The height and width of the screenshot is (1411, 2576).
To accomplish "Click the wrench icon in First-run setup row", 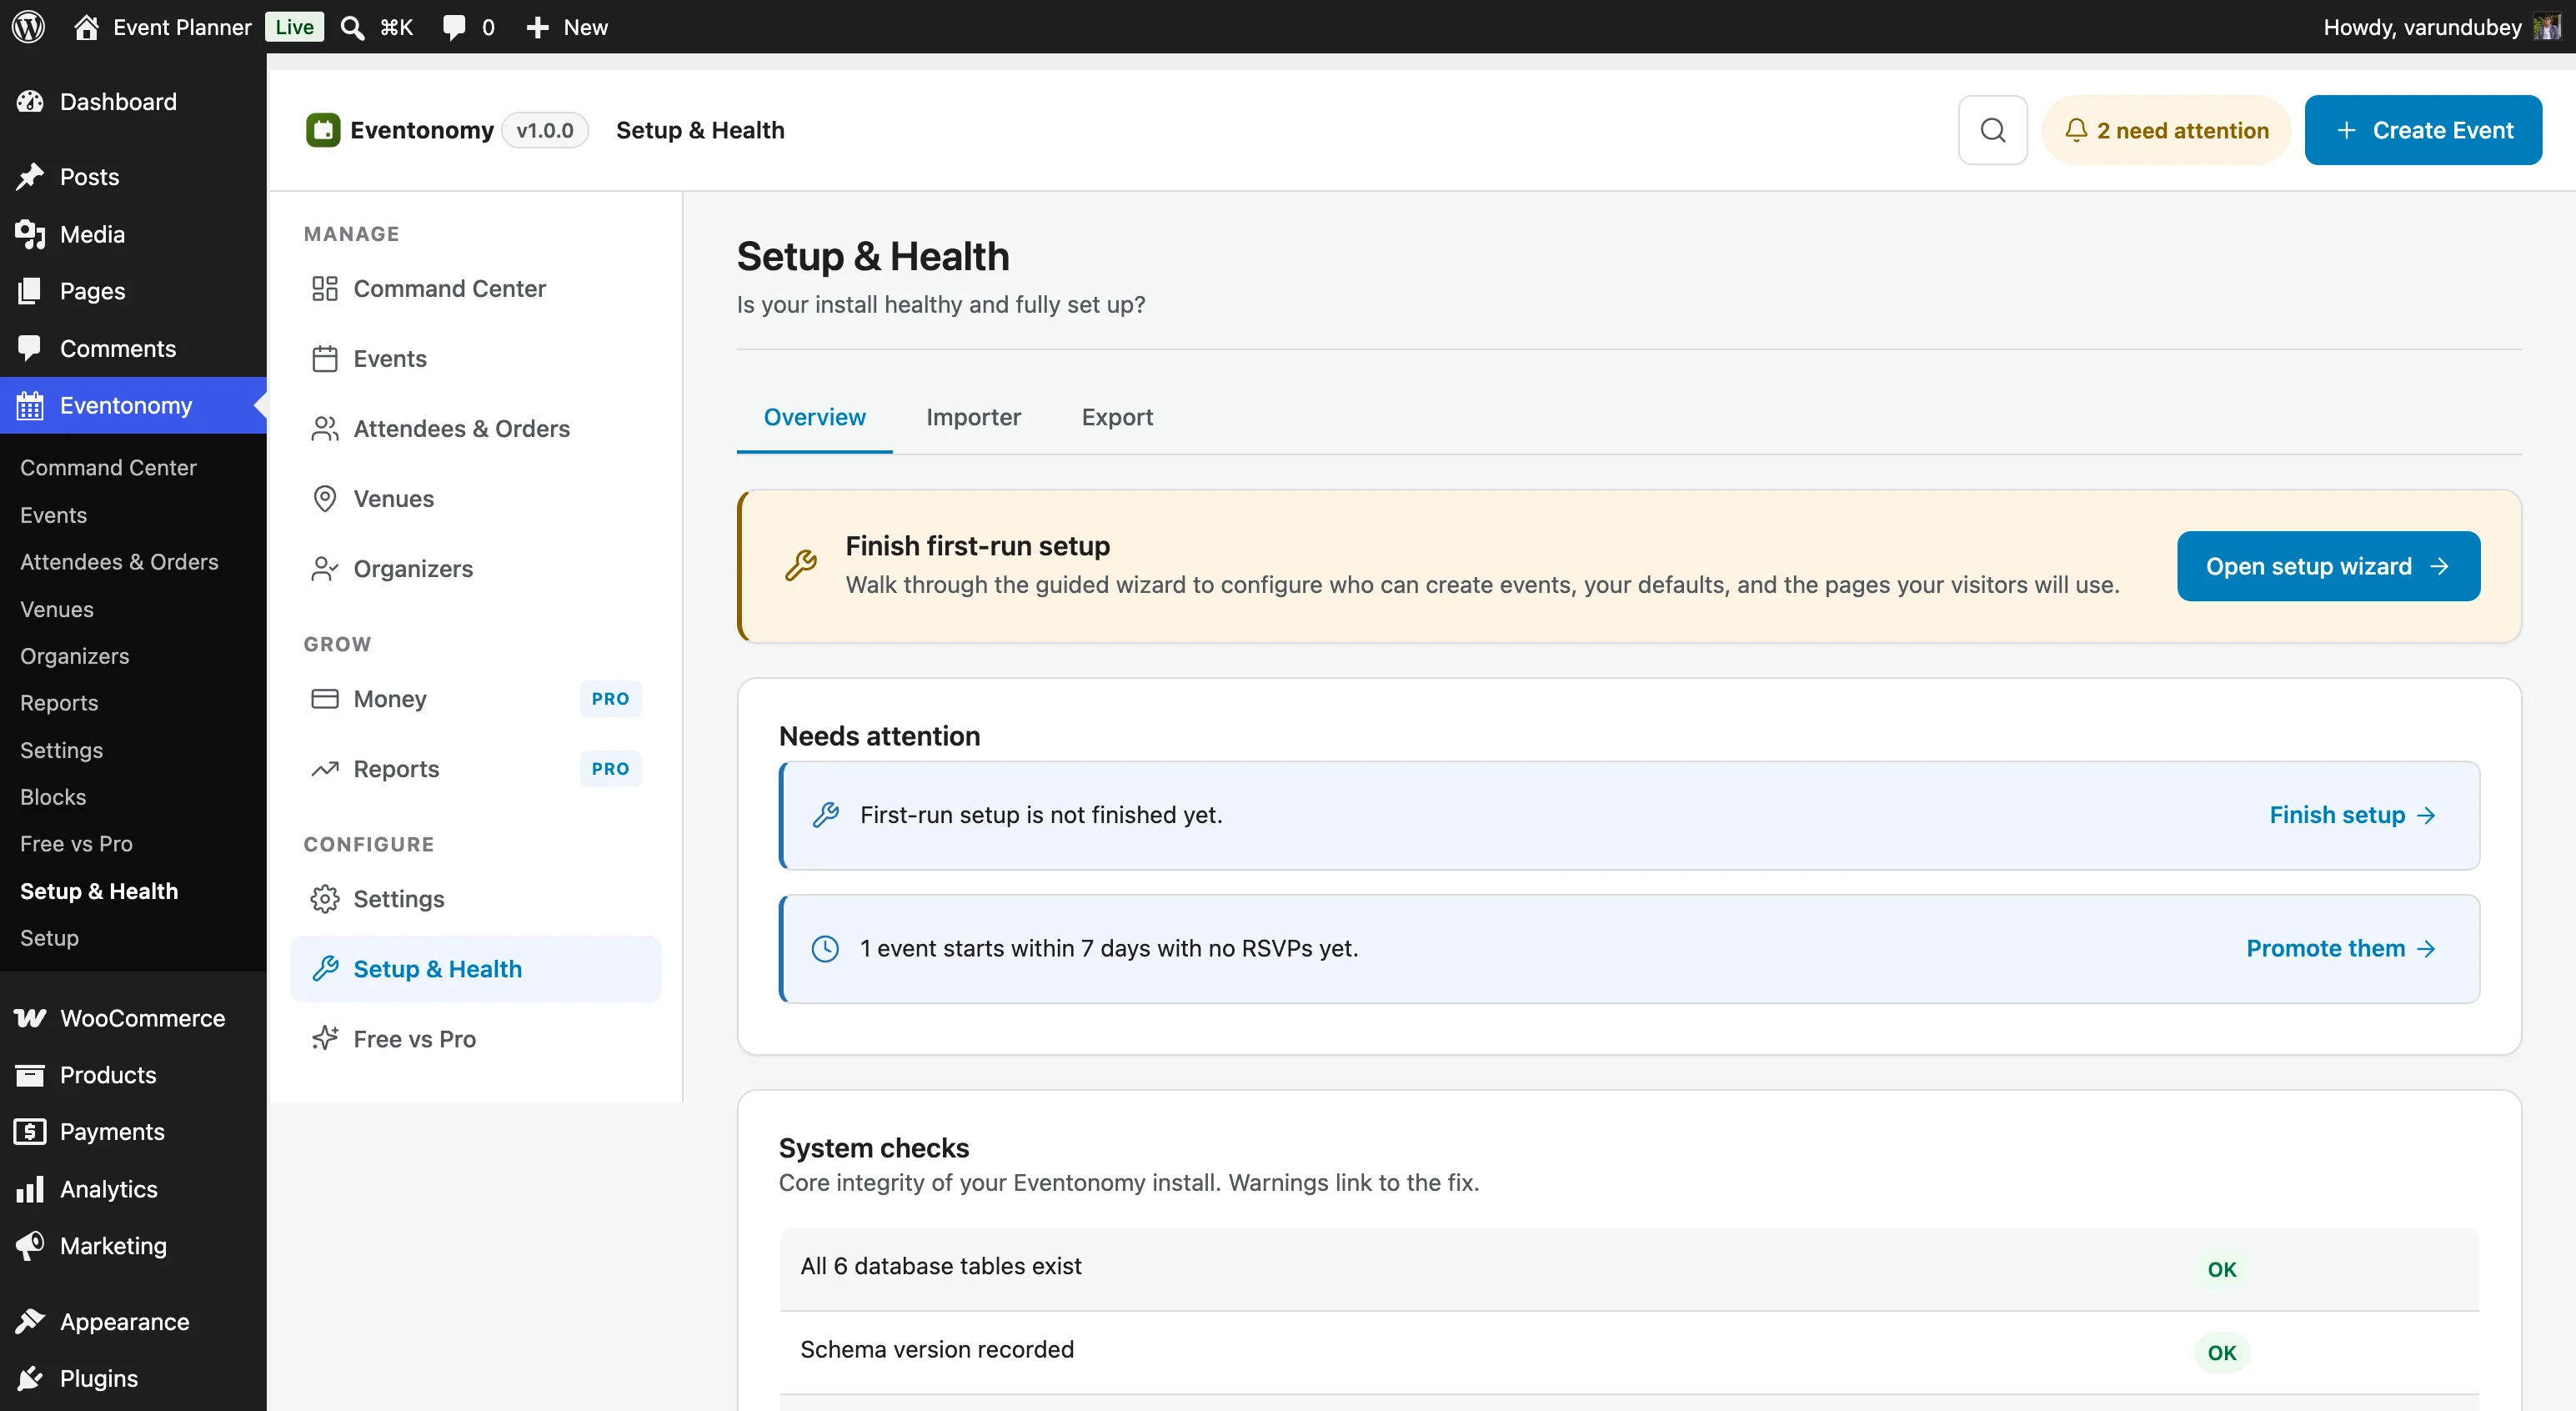I will point(825,815).
